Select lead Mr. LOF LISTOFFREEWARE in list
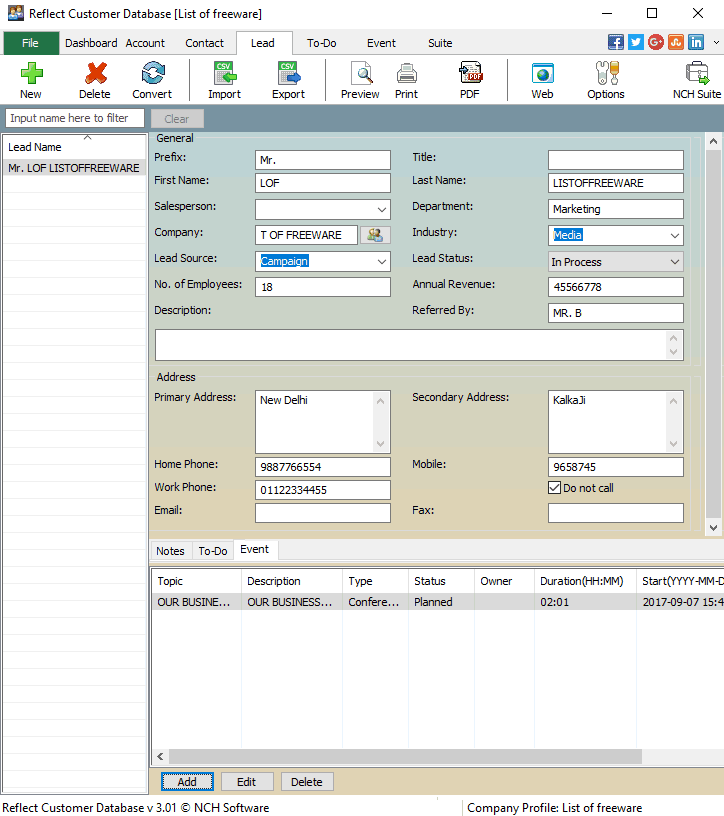The height and width of the screenshot is (816, 724). [x=74, y=168]
